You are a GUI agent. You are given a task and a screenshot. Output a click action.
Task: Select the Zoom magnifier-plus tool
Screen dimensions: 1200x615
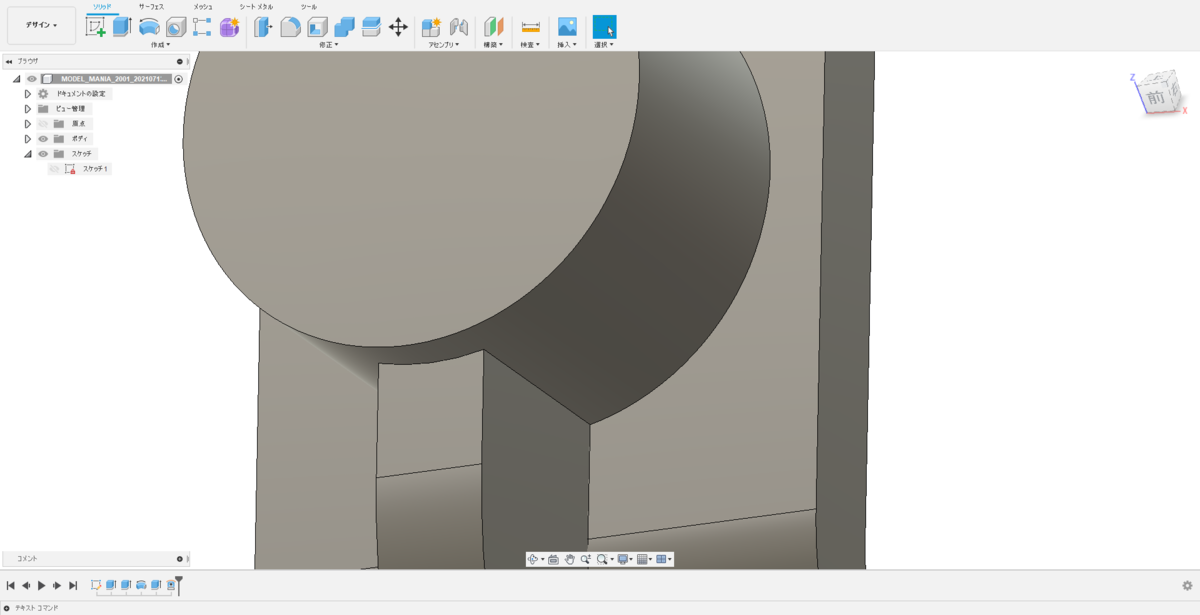coord(585,559)
